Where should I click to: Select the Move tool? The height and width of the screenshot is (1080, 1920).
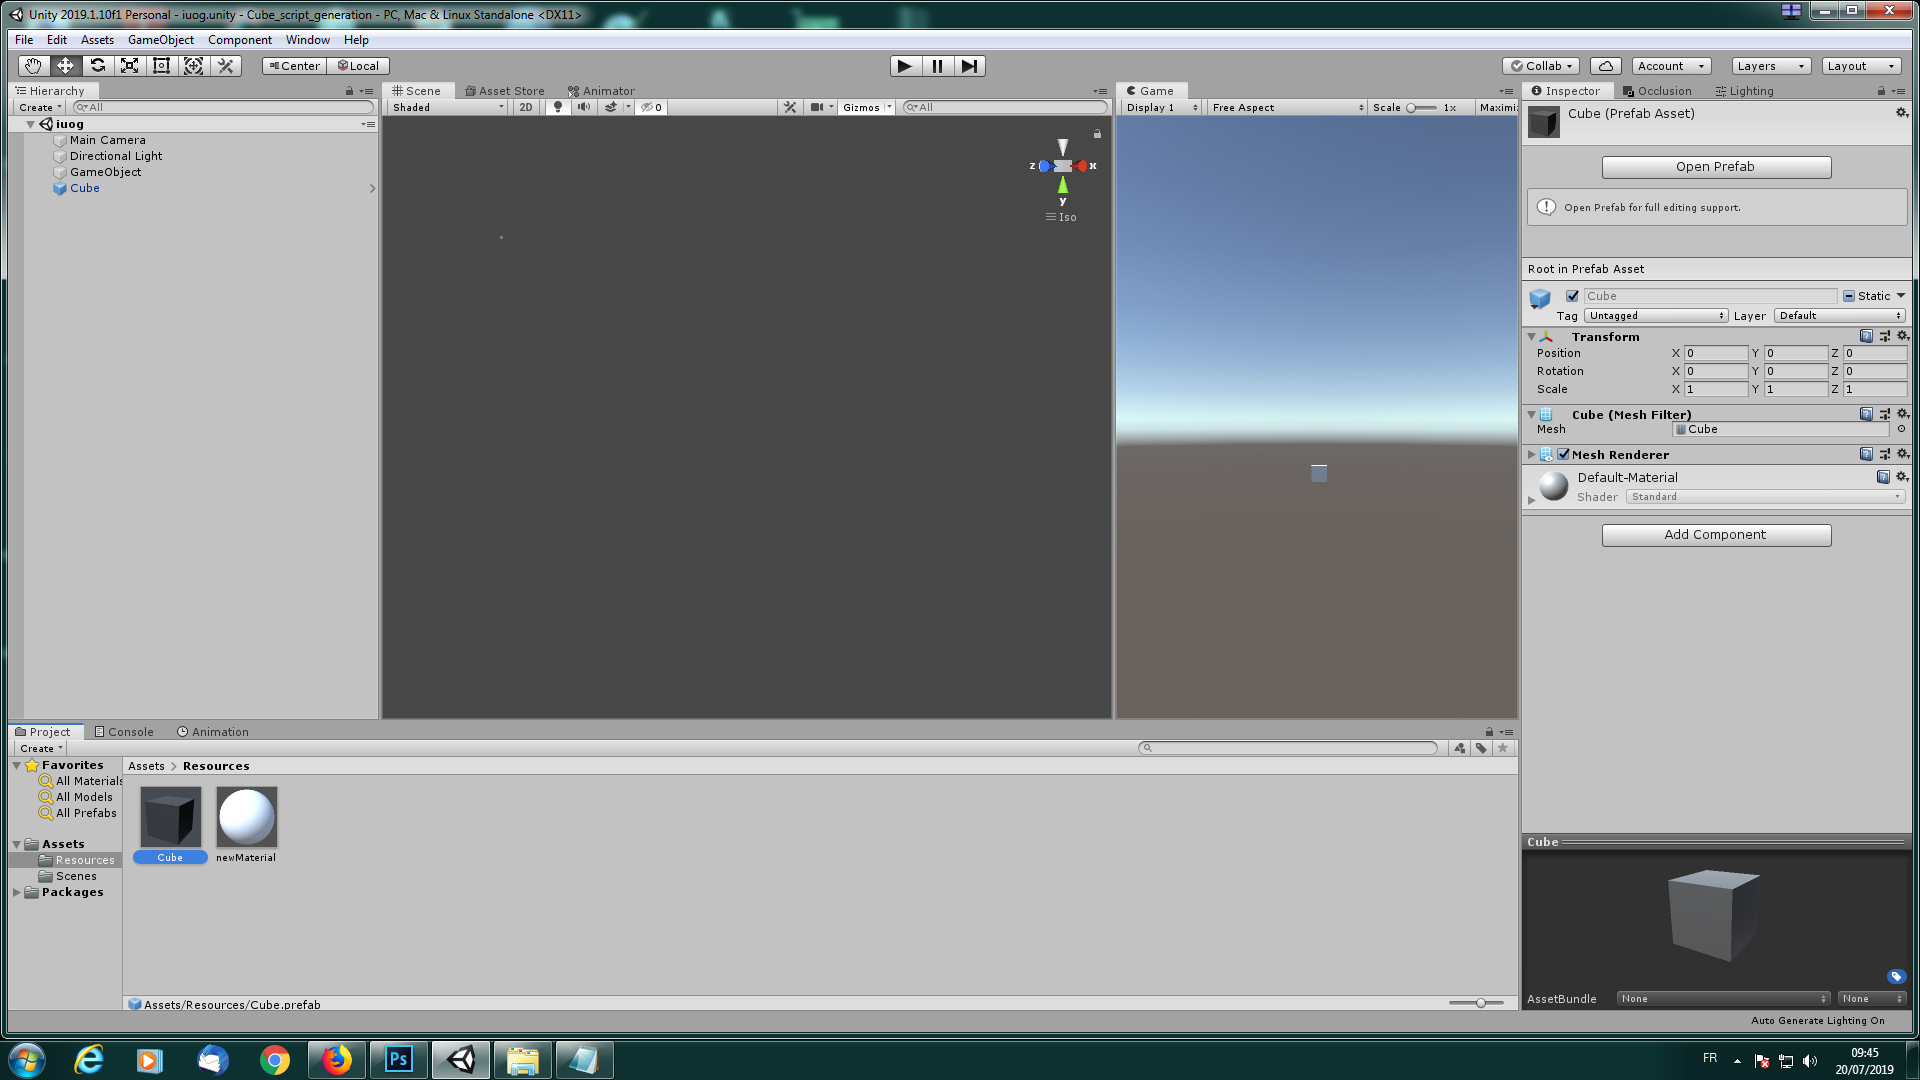pos(65,66)
